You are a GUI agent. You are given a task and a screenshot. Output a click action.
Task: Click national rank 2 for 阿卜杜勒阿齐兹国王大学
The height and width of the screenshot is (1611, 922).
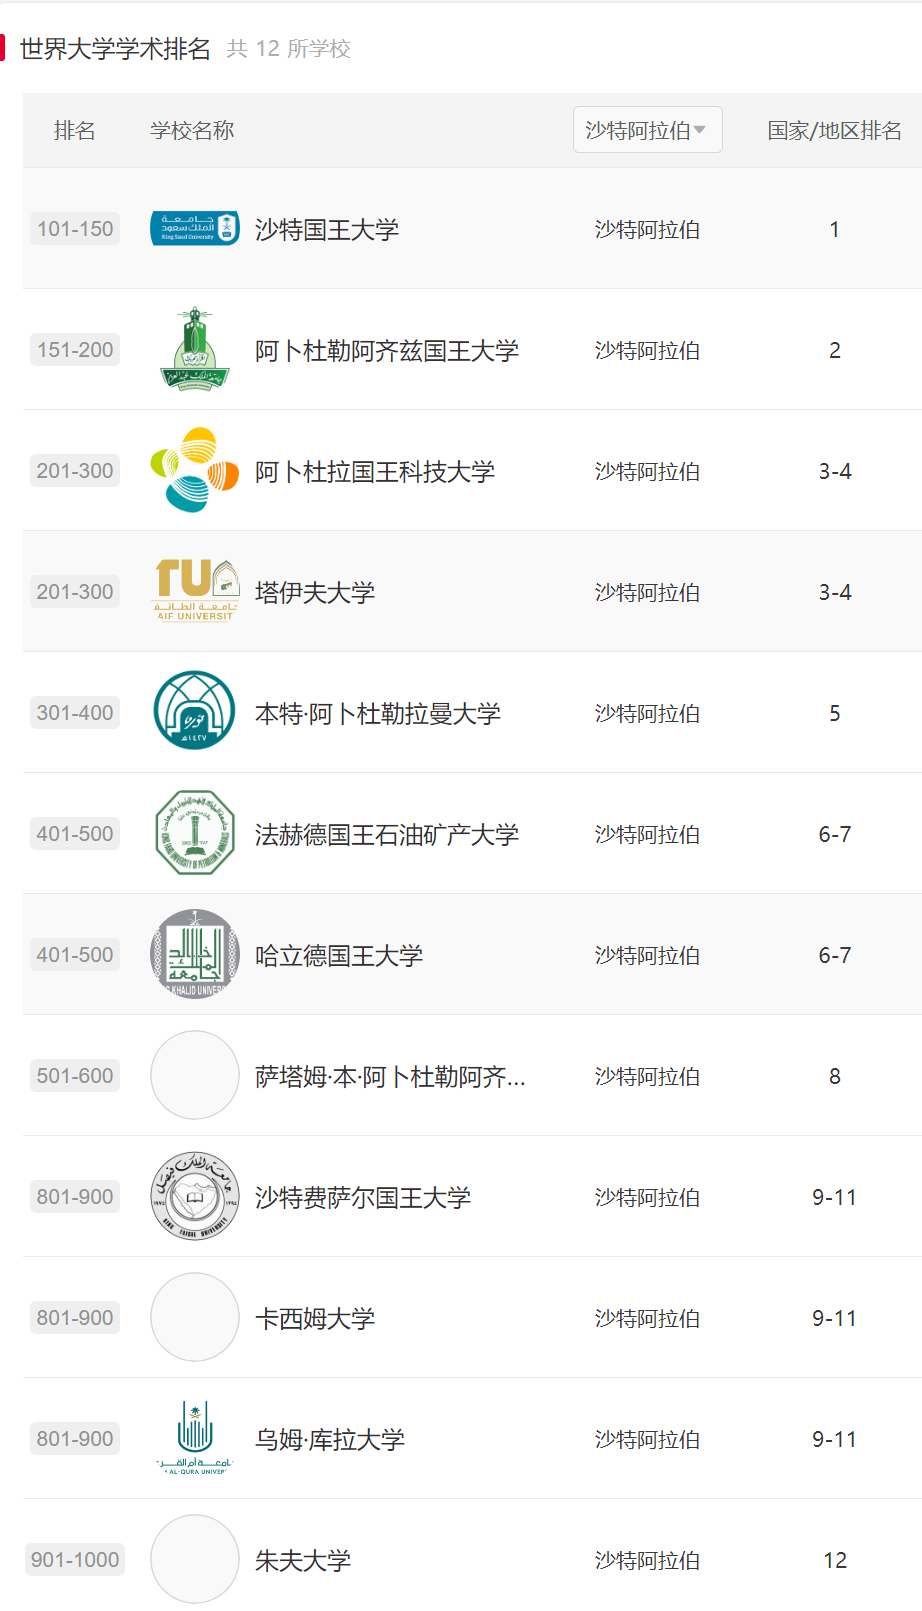835,350
